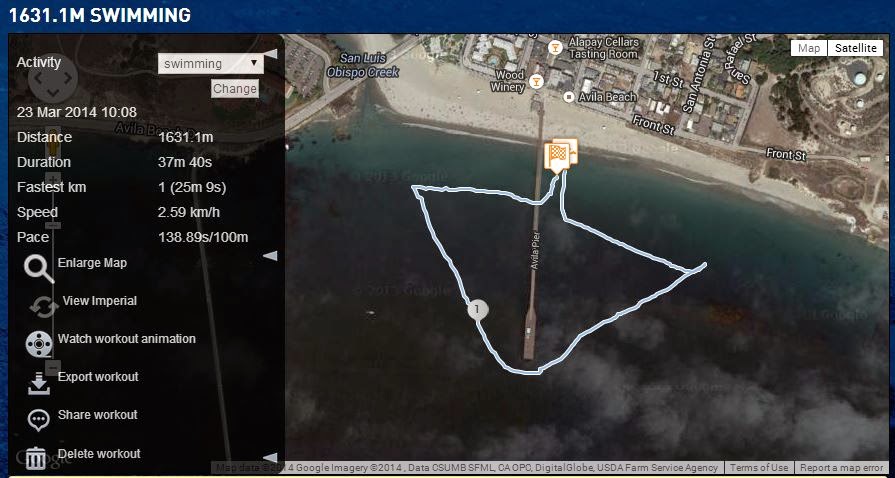
Task: Open the Terms of Use link
Action: pos(759,467)
